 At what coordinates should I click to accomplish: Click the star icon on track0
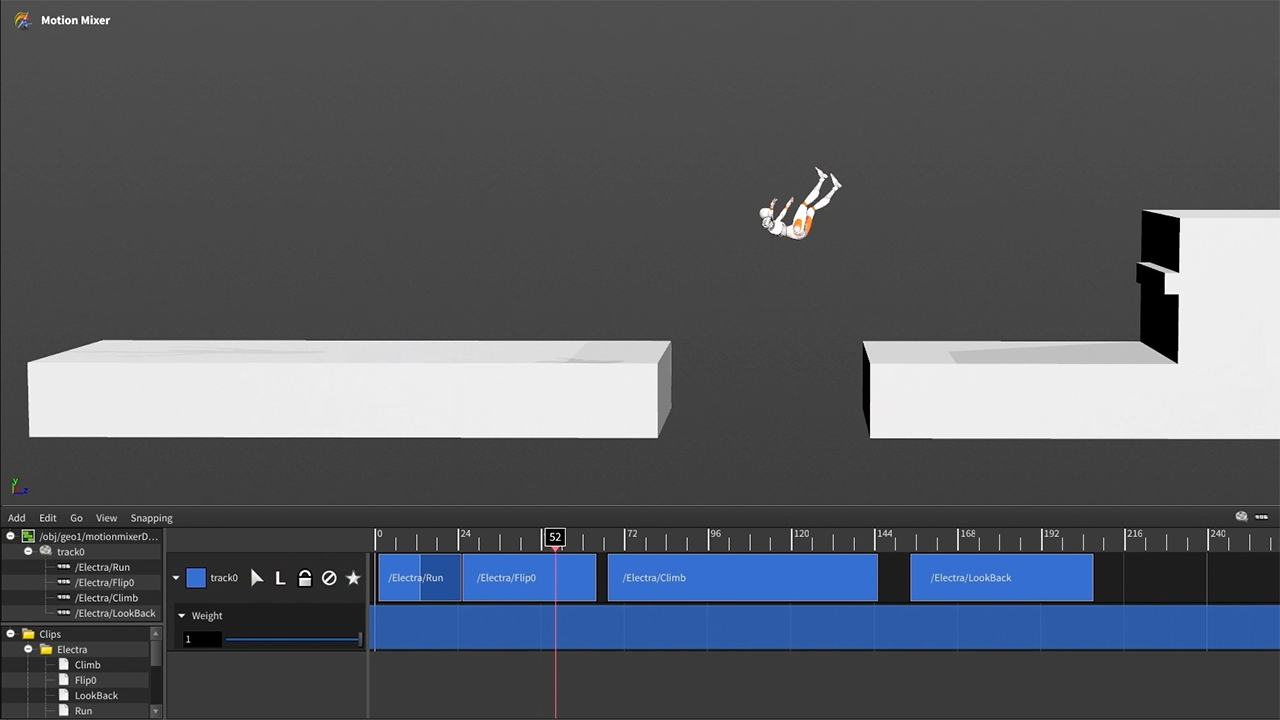pos(353,578)
